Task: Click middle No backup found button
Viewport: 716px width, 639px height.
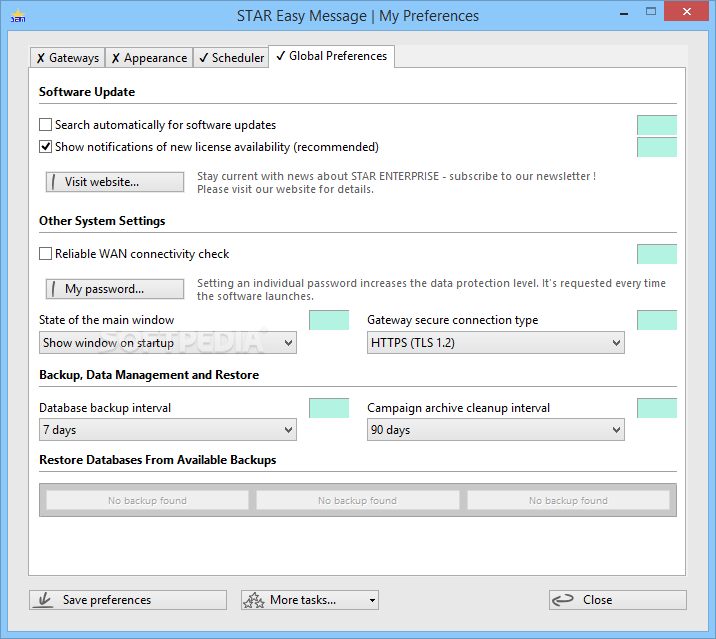Action: (x=358, y=501)
